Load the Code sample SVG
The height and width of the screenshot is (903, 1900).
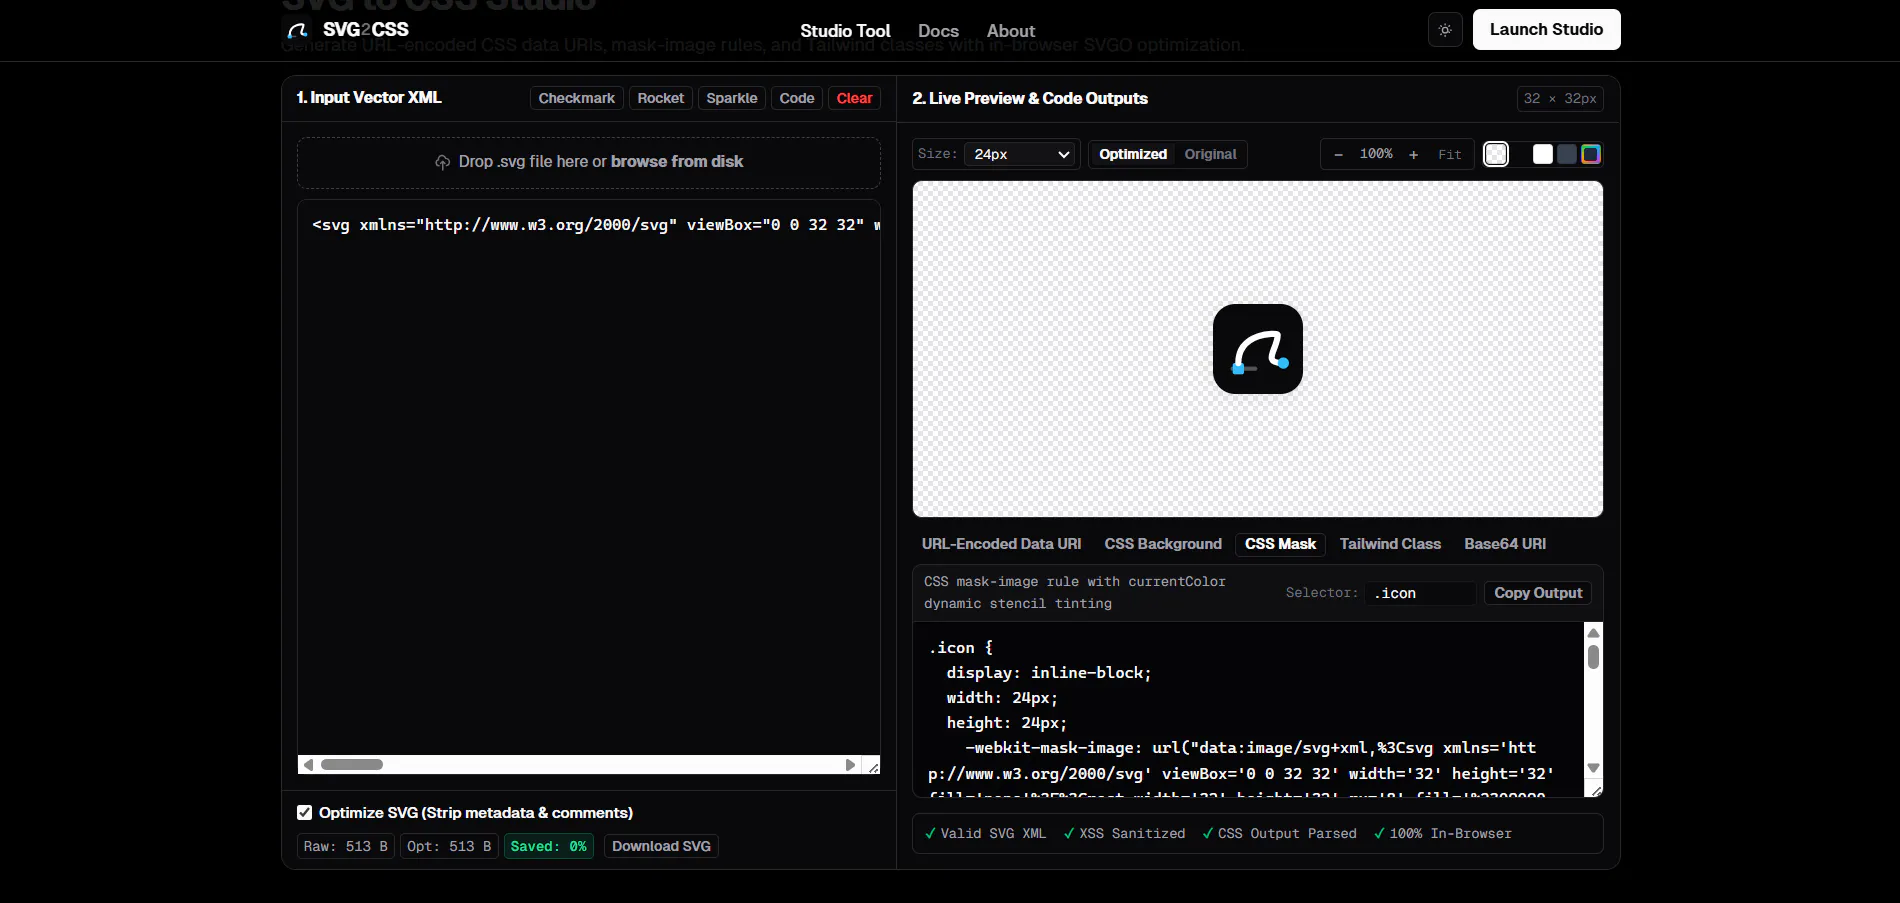(797, 98)
